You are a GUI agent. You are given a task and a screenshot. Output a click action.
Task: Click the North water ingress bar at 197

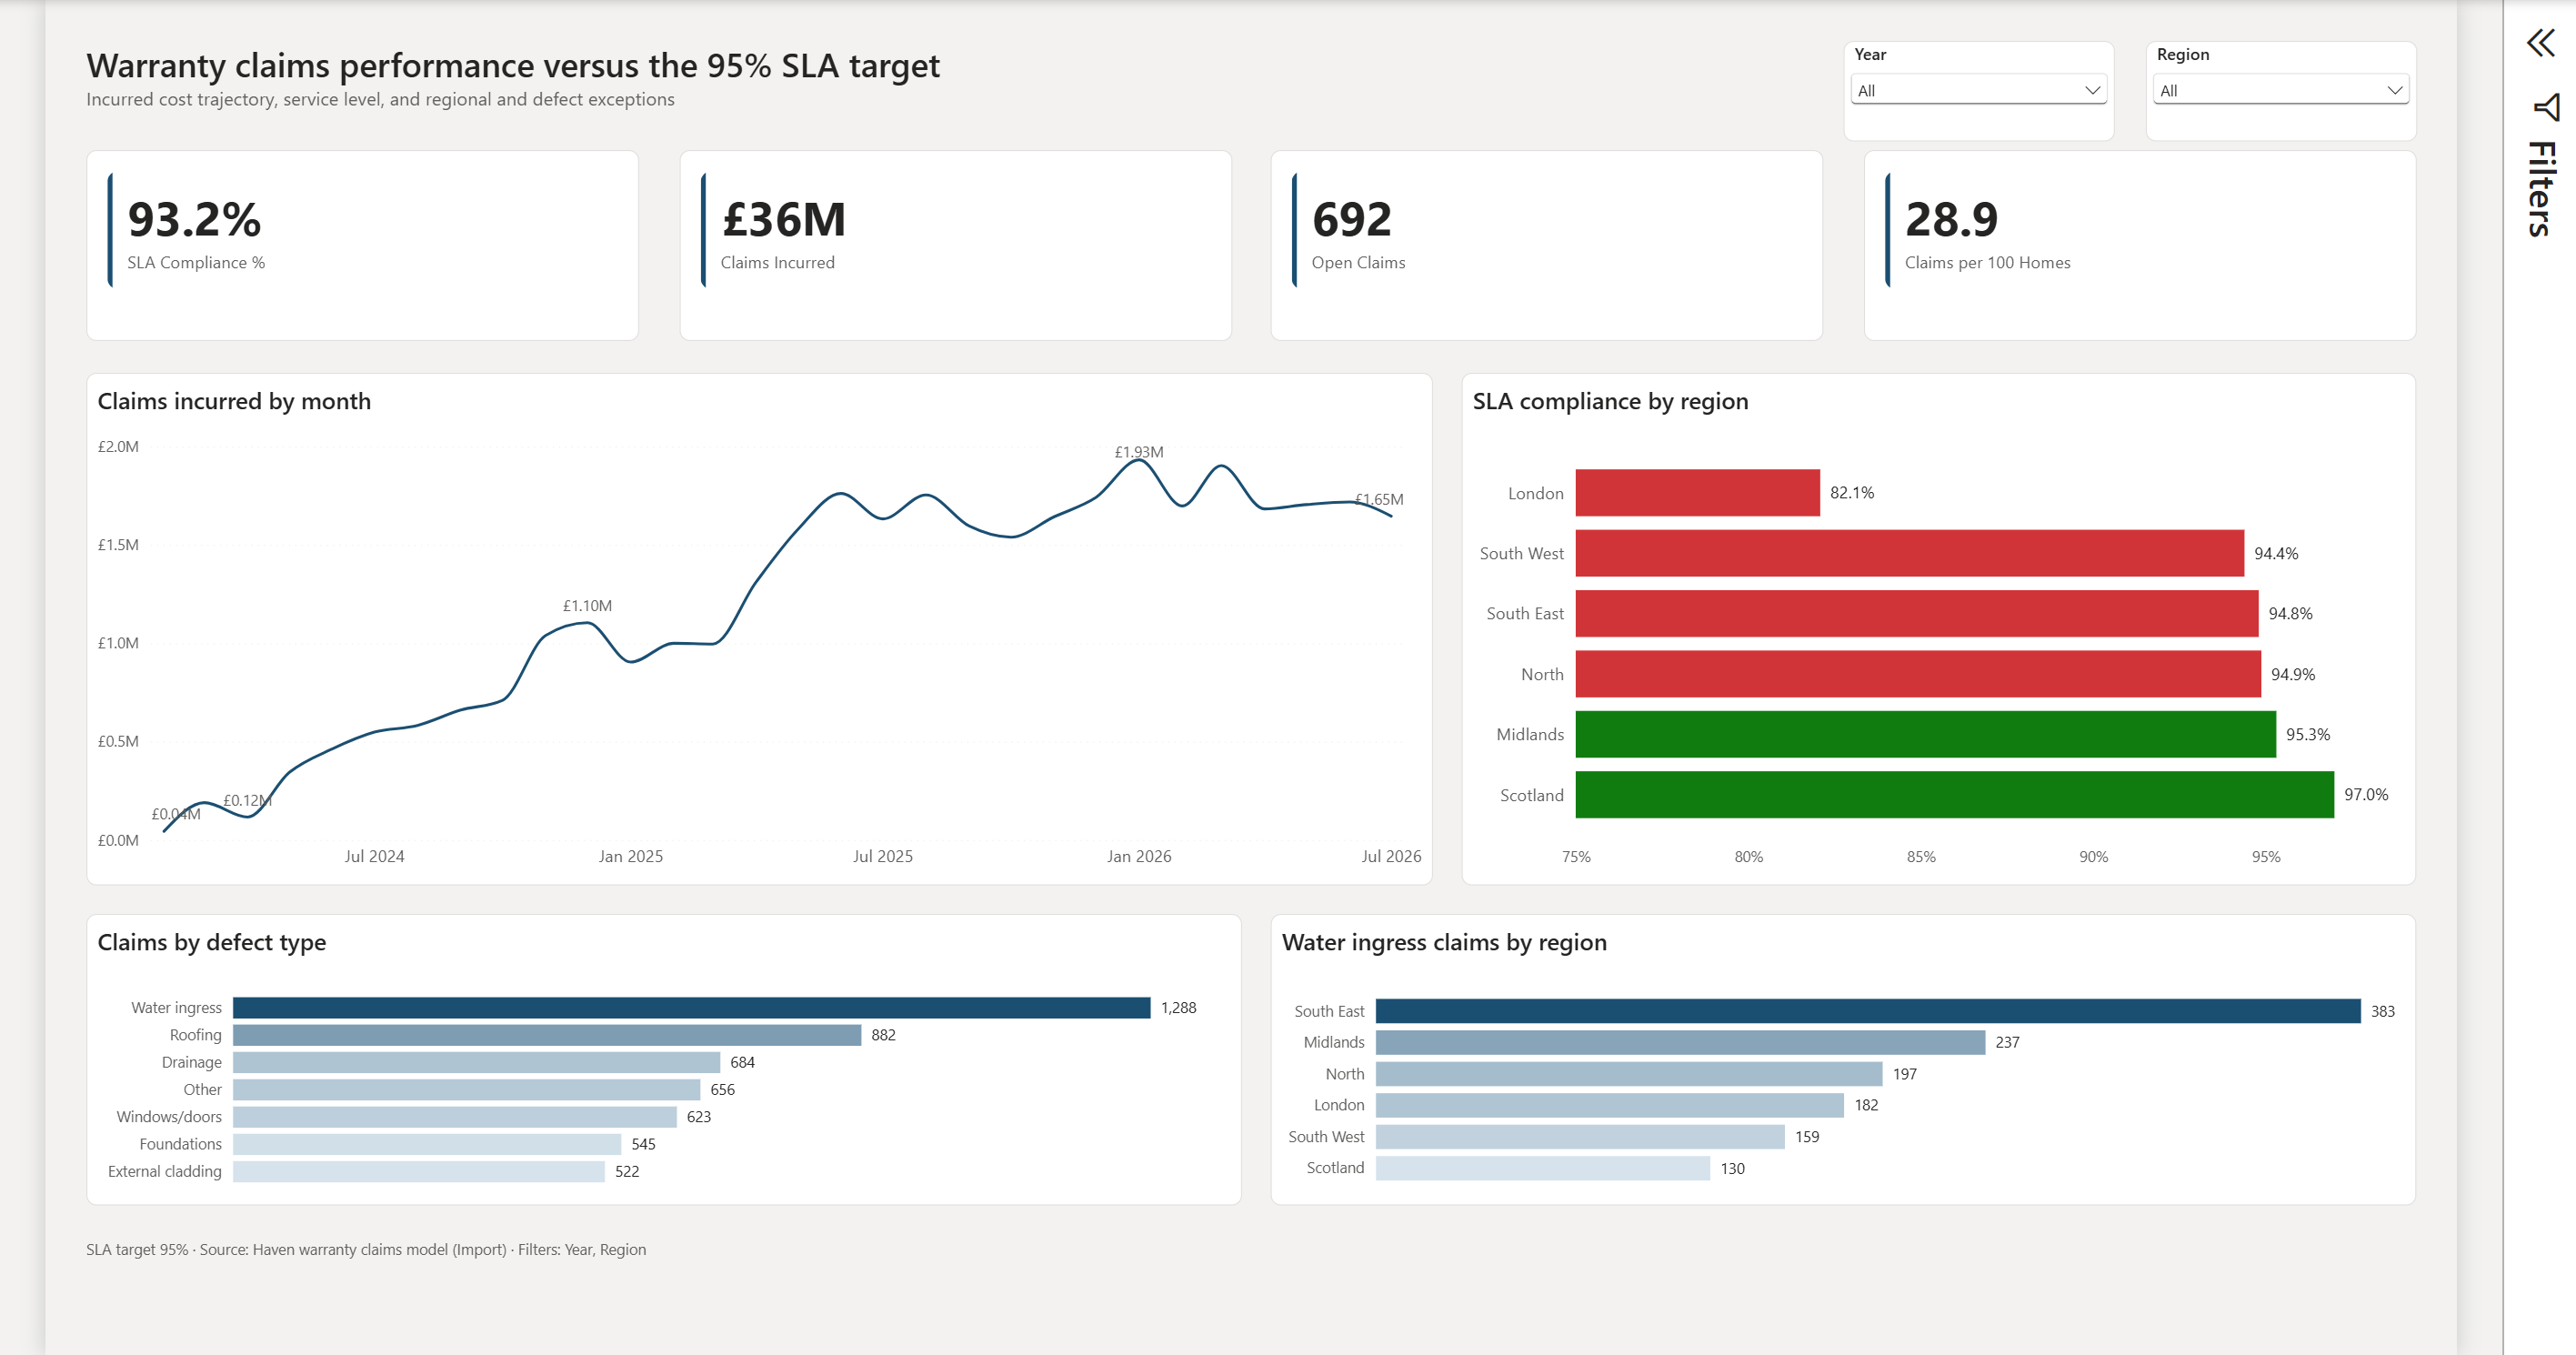click(x=1629, y=1074)
